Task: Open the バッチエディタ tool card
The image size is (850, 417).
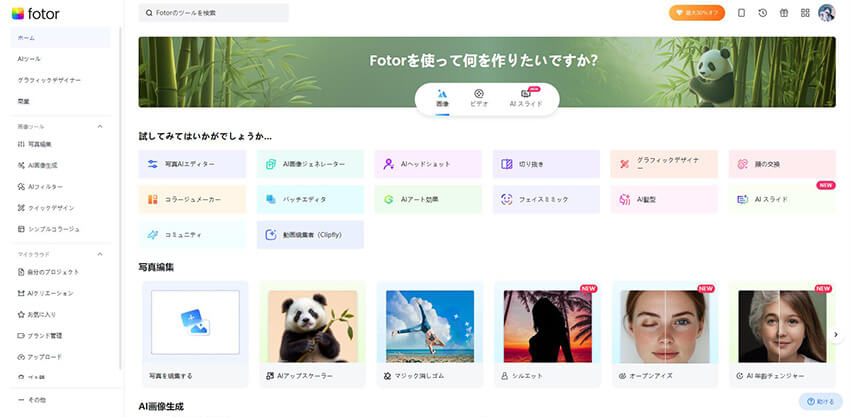Action: (x=310, y=200)
